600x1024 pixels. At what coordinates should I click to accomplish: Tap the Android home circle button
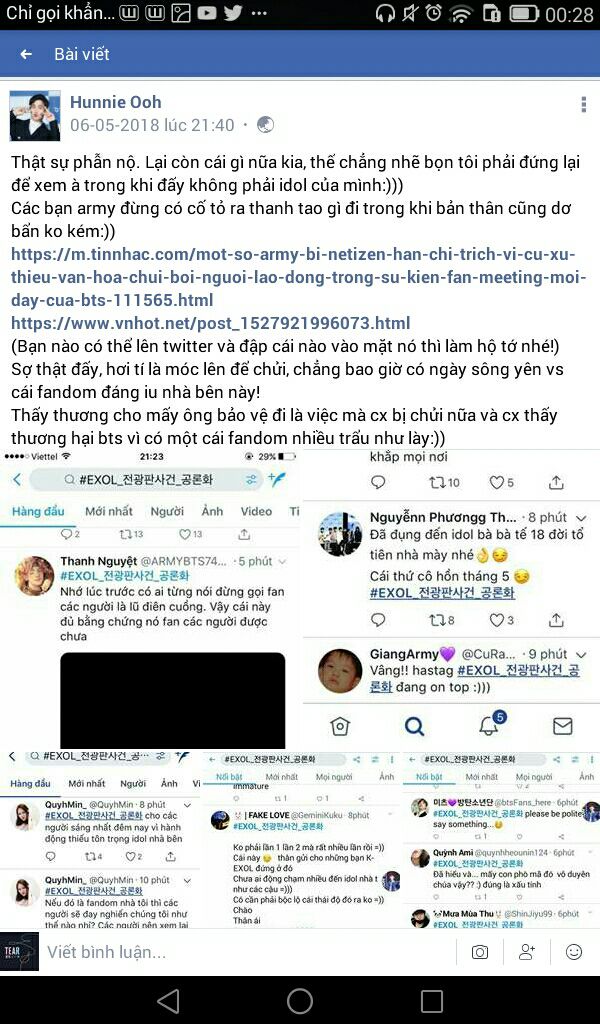coord(300,1000)
